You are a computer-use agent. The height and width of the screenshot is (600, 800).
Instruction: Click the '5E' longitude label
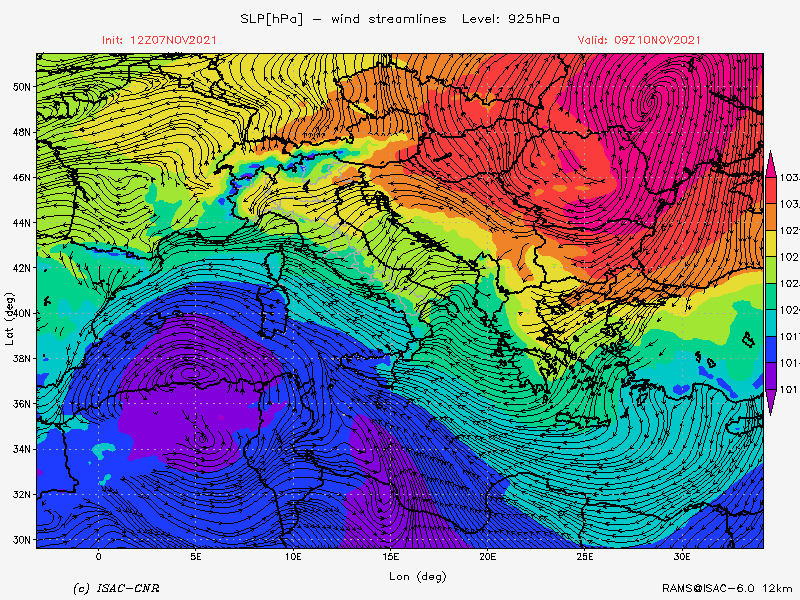pyautogui.click(x=196, y=557)
